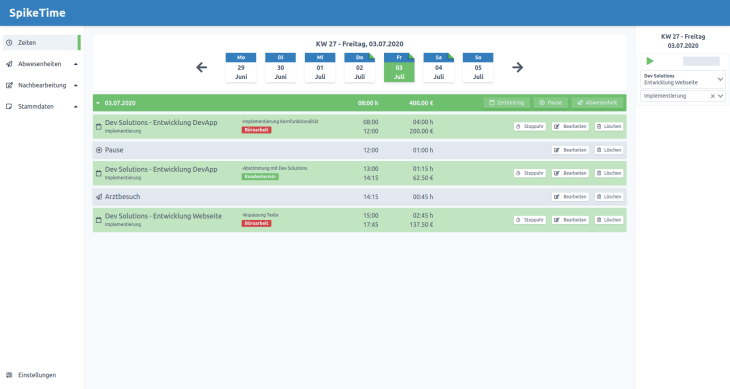Click the timer display field beside play
730x389 pixels.
pos(701,61)
